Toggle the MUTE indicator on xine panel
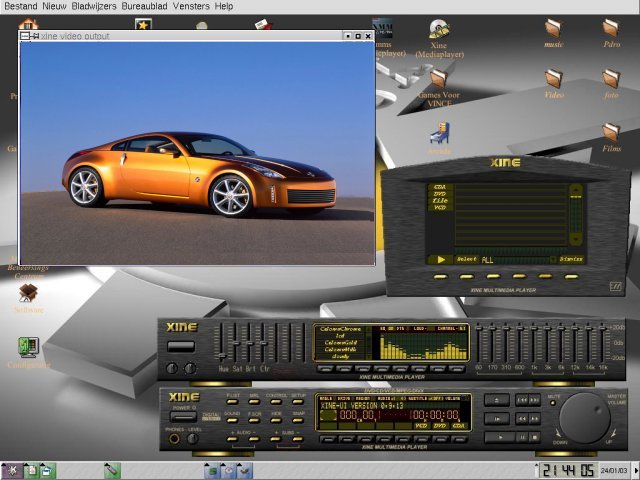 (x=553, y=403)
